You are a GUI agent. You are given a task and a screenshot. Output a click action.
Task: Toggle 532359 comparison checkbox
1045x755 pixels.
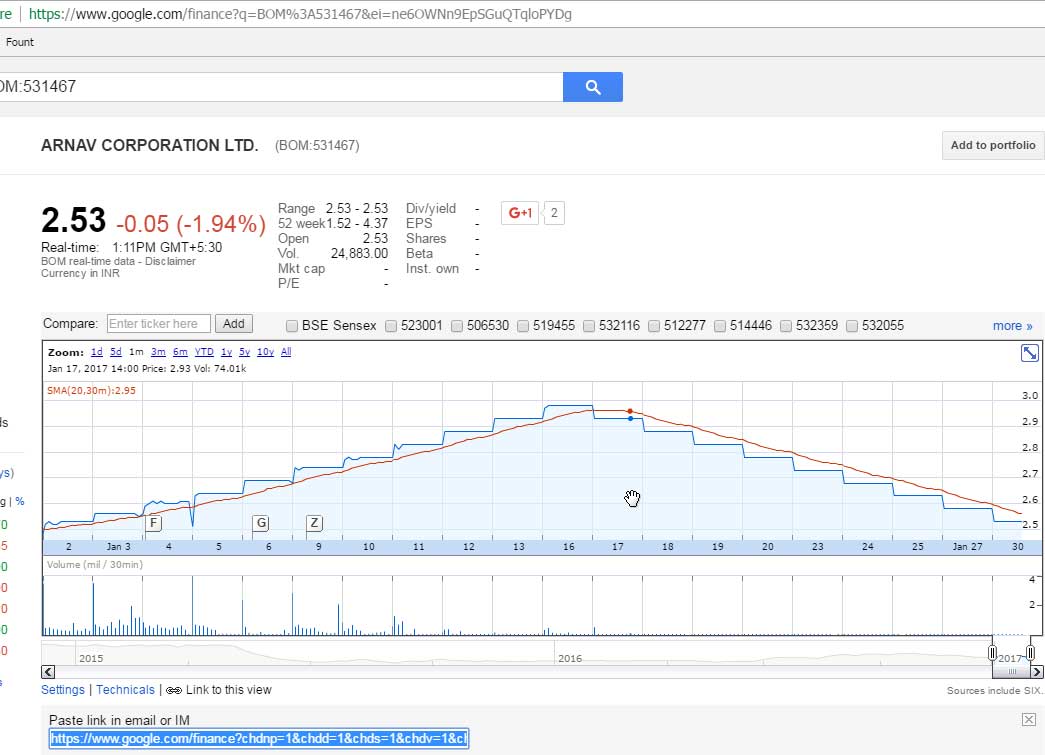click(786, 326)
